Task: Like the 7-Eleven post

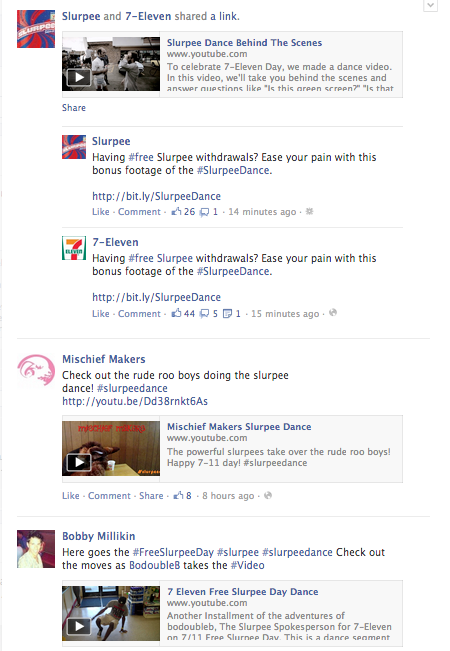Action: (x=101, y=313)
